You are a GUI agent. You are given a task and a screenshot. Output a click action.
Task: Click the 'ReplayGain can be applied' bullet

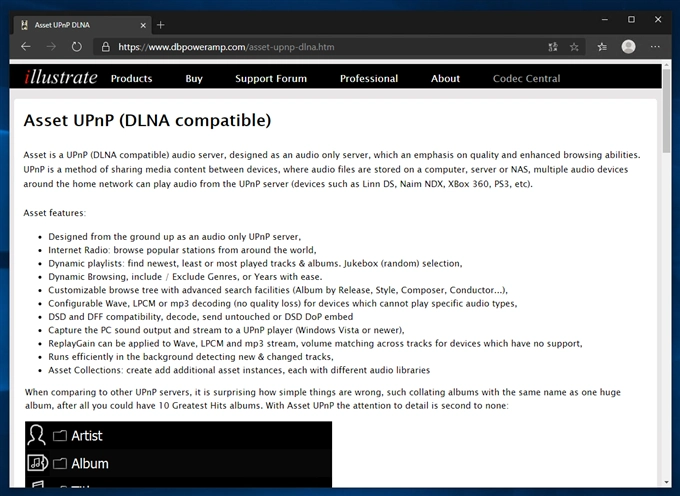(x=315, y=344)
